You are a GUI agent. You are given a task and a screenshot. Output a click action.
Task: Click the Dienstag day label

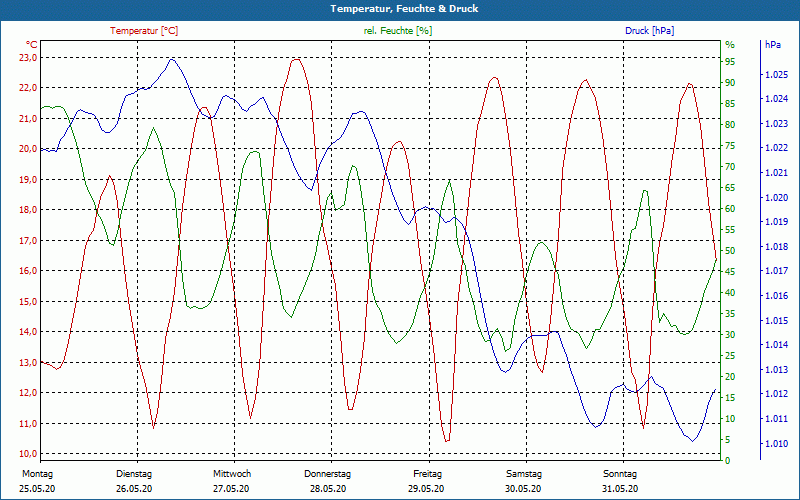tap(134, 474)
